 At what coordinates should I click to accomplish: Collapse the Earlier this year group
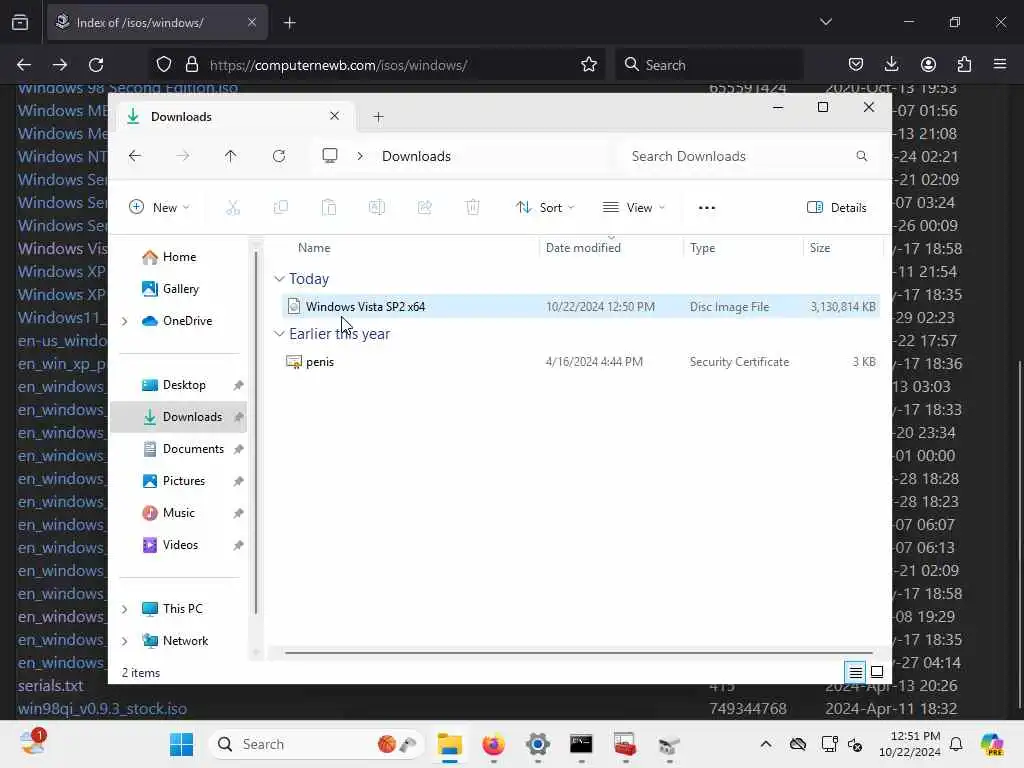279,334
